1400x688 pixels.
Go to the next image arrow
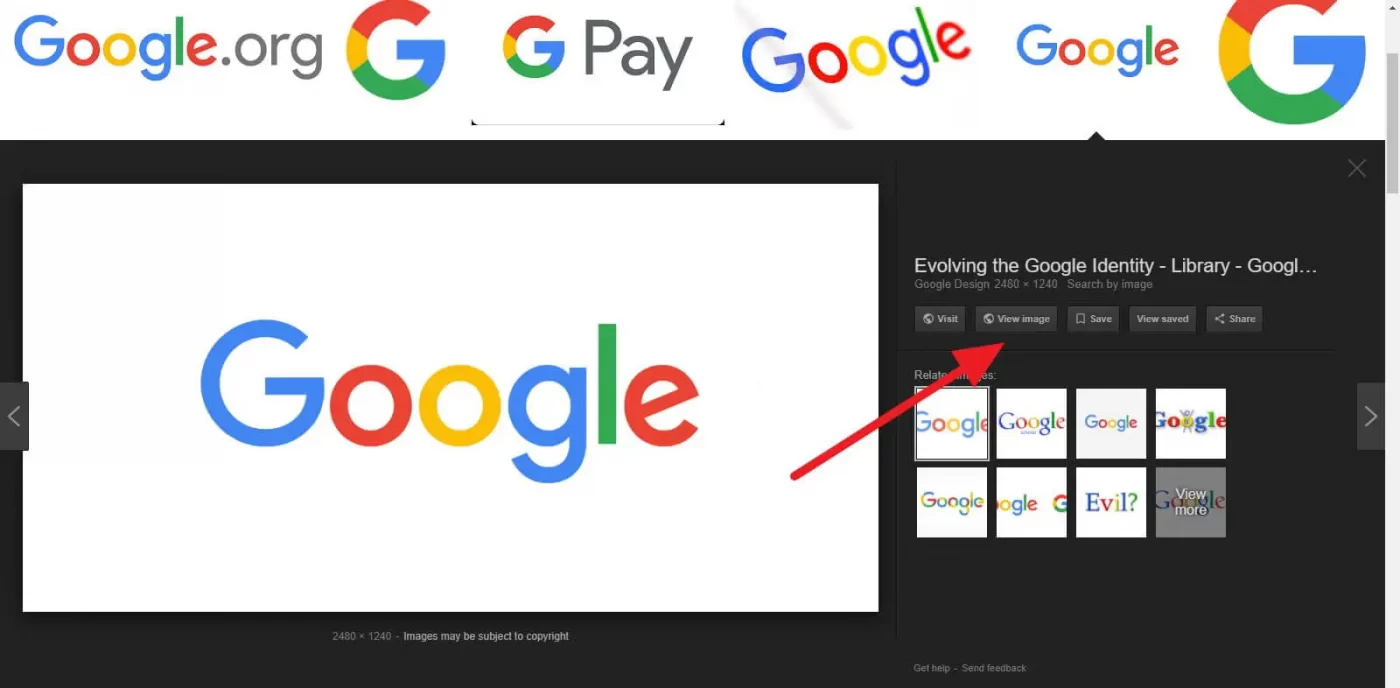pyautogui.click(x=1370, y=416)
